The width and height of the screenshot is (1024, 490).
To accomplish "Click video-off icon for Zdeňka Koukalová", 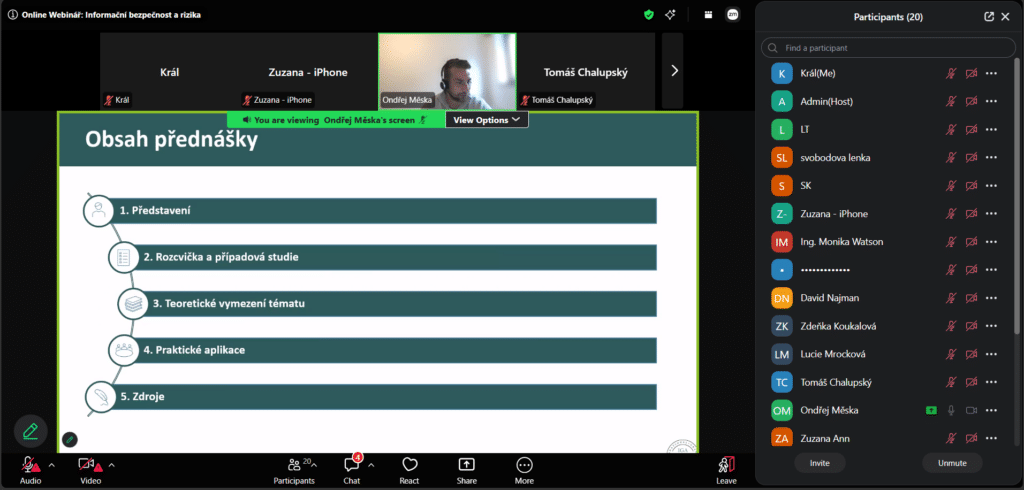I will 971,326.
